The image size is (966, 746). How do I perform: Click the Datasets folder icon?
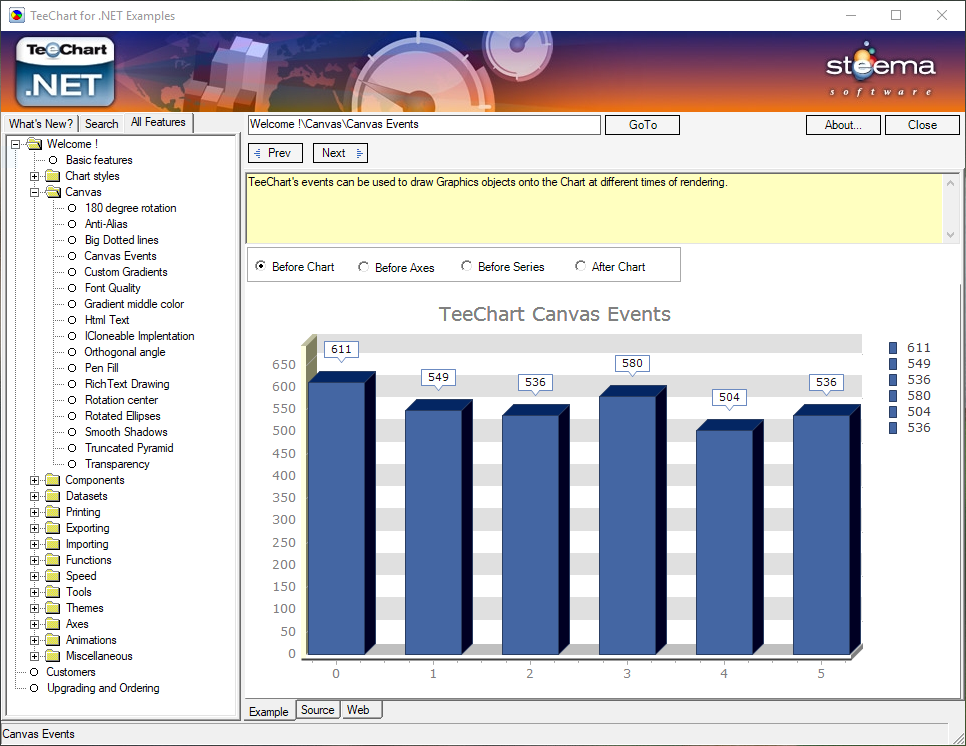click(53, 496)
